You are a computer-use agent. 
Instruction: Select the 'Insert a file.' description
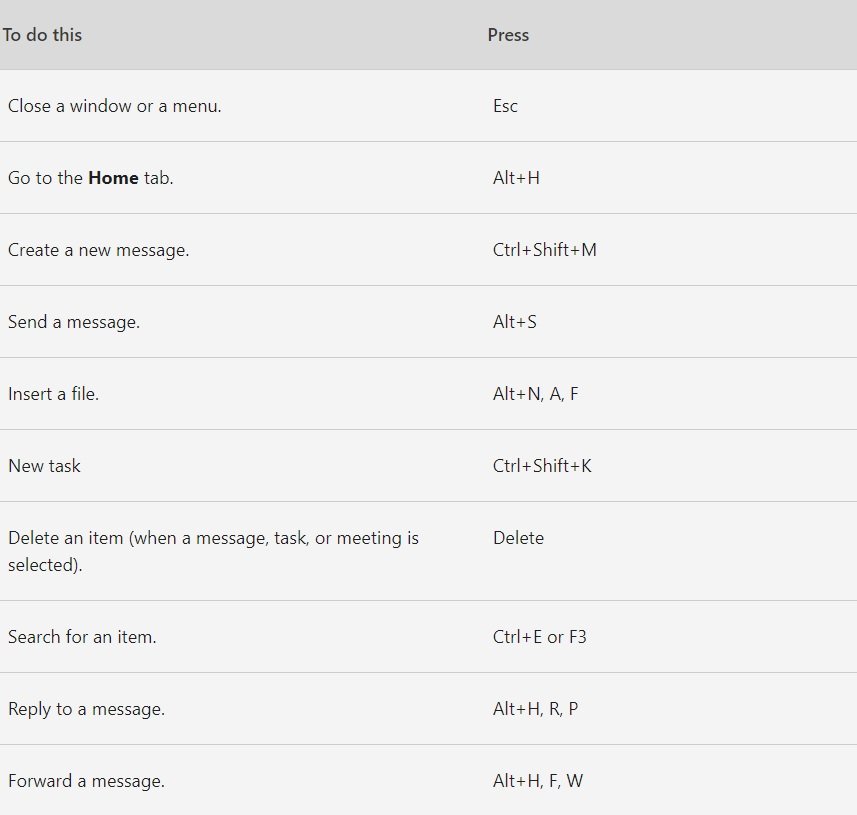[x=54, y=394]
